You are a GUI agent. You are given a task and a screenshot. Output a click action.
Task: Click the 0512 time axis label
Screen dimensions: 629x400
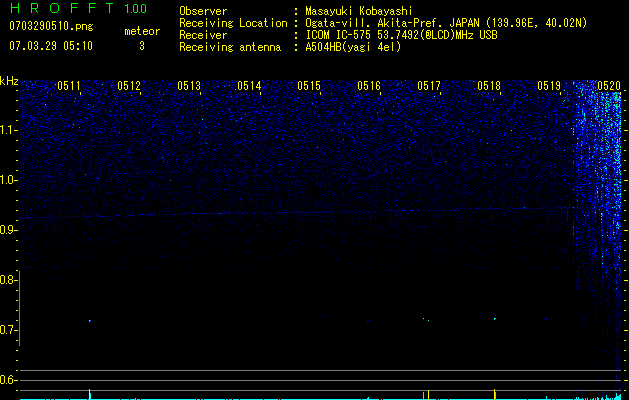coord(129,85)
